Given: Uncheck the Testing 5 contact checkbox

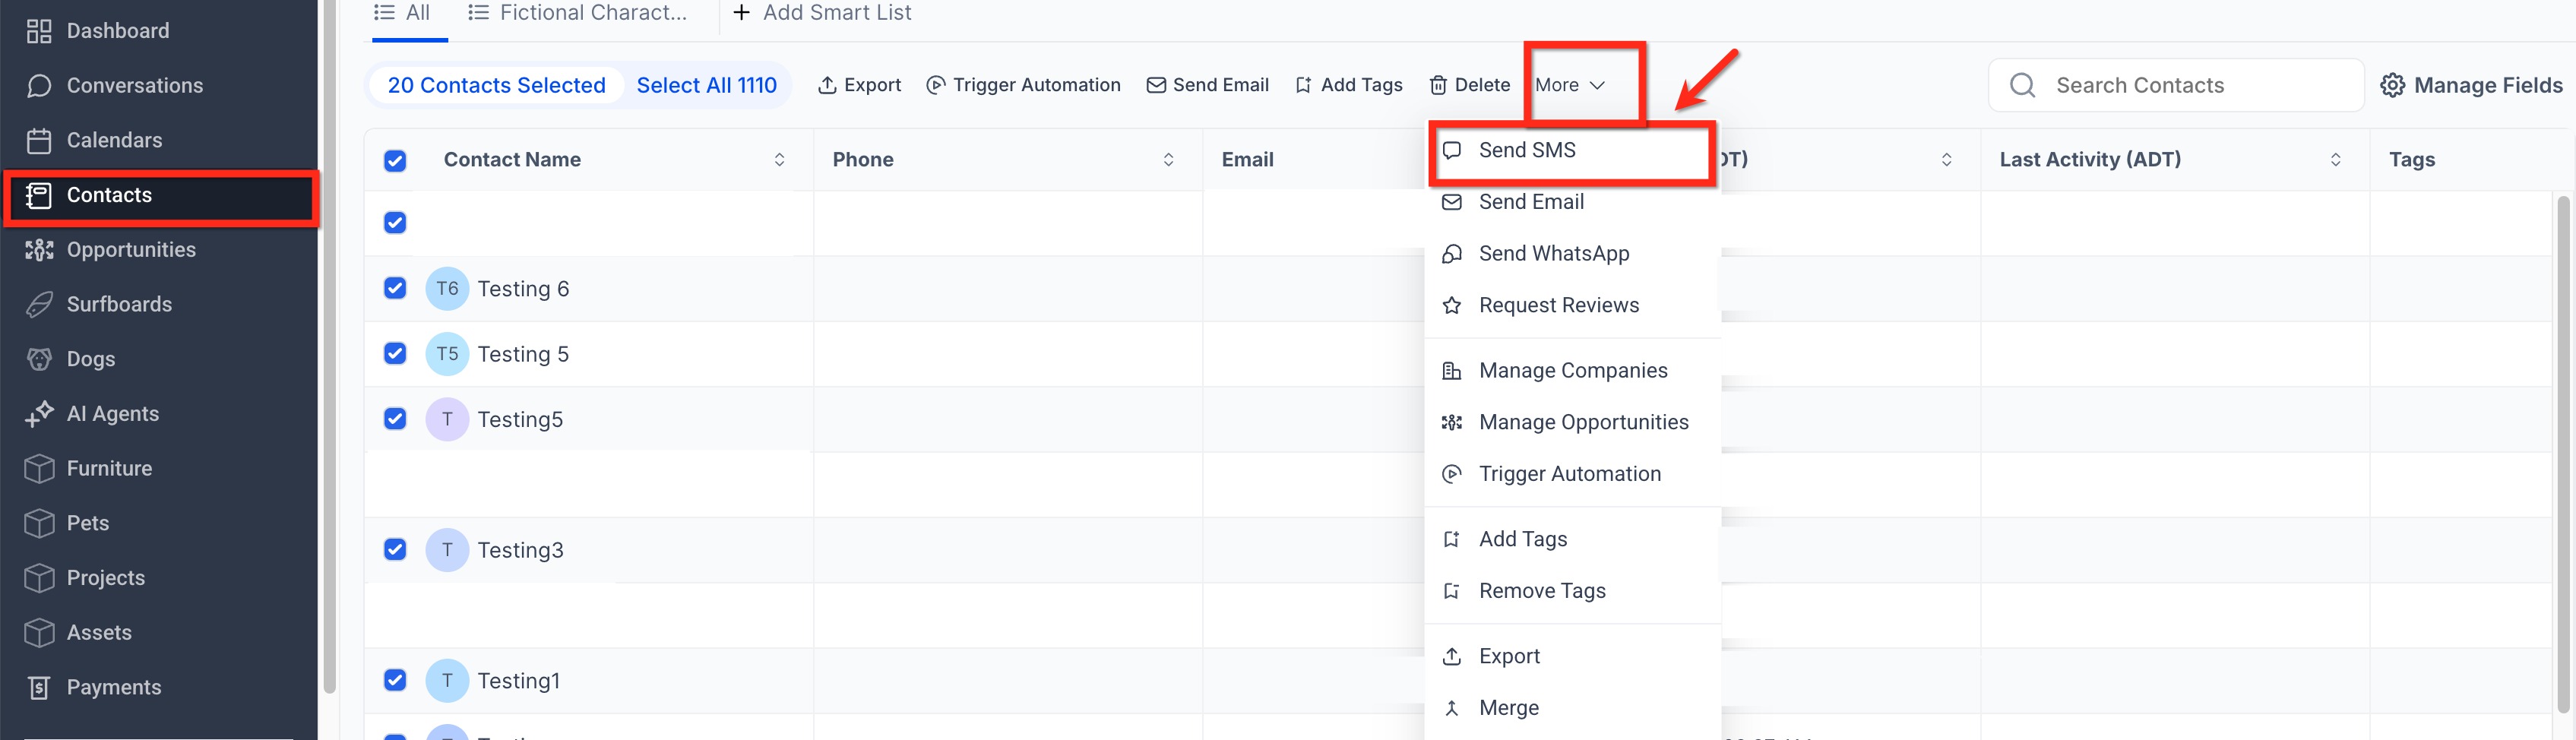Looking at the screenshot, I should pyautogui.click(x=395, y=354).
